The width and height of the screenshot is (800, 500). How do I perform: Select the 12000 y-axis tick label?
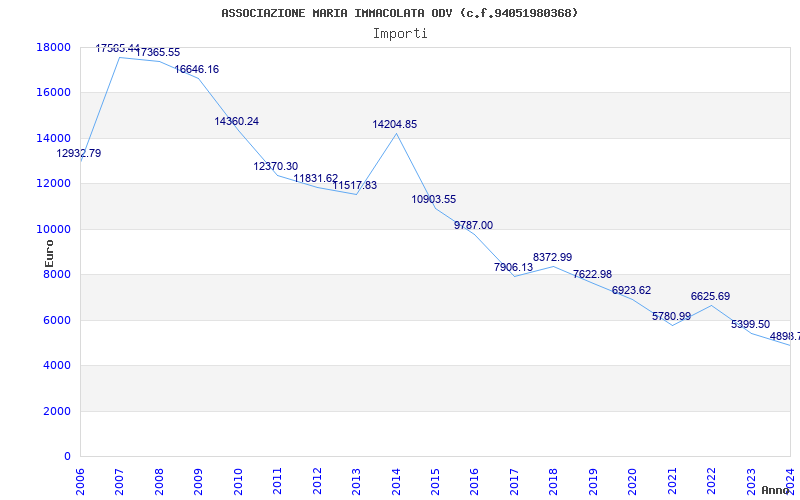pos(54,184)
